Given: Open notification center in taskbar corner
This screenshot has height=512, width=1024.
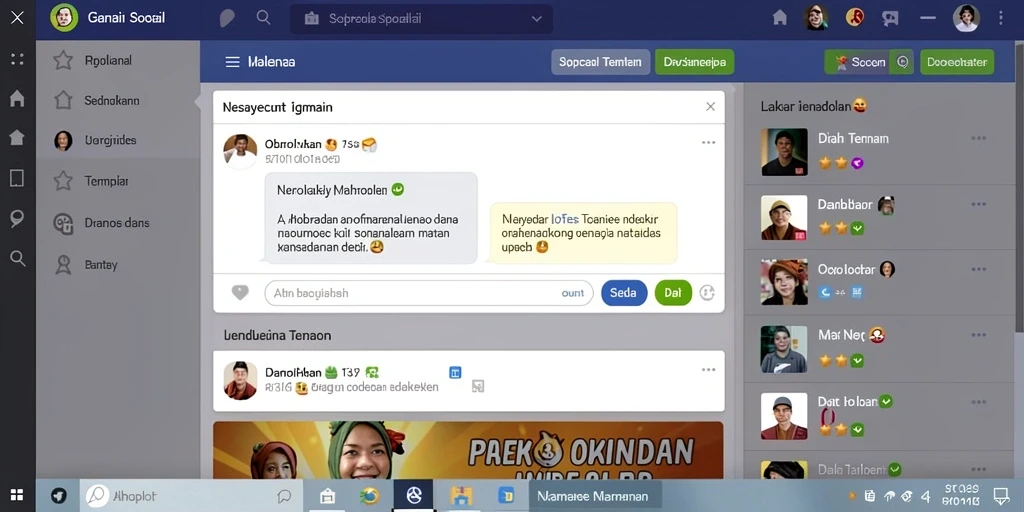Looking at the screenshot, I should [1000, 496].
